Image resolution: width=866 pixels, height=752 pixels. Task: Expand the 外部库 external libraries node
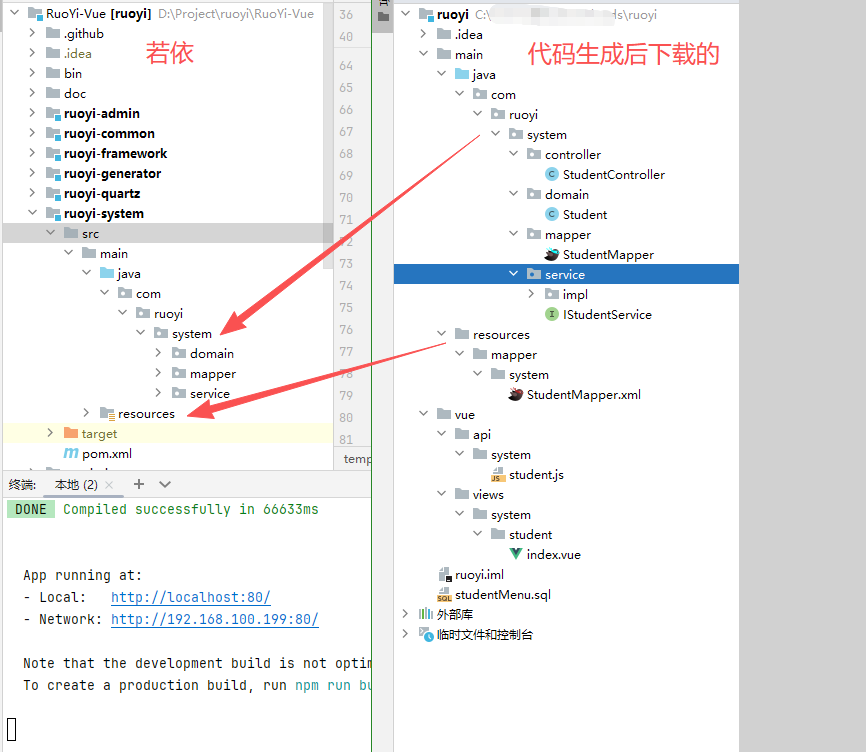[405, 614]
